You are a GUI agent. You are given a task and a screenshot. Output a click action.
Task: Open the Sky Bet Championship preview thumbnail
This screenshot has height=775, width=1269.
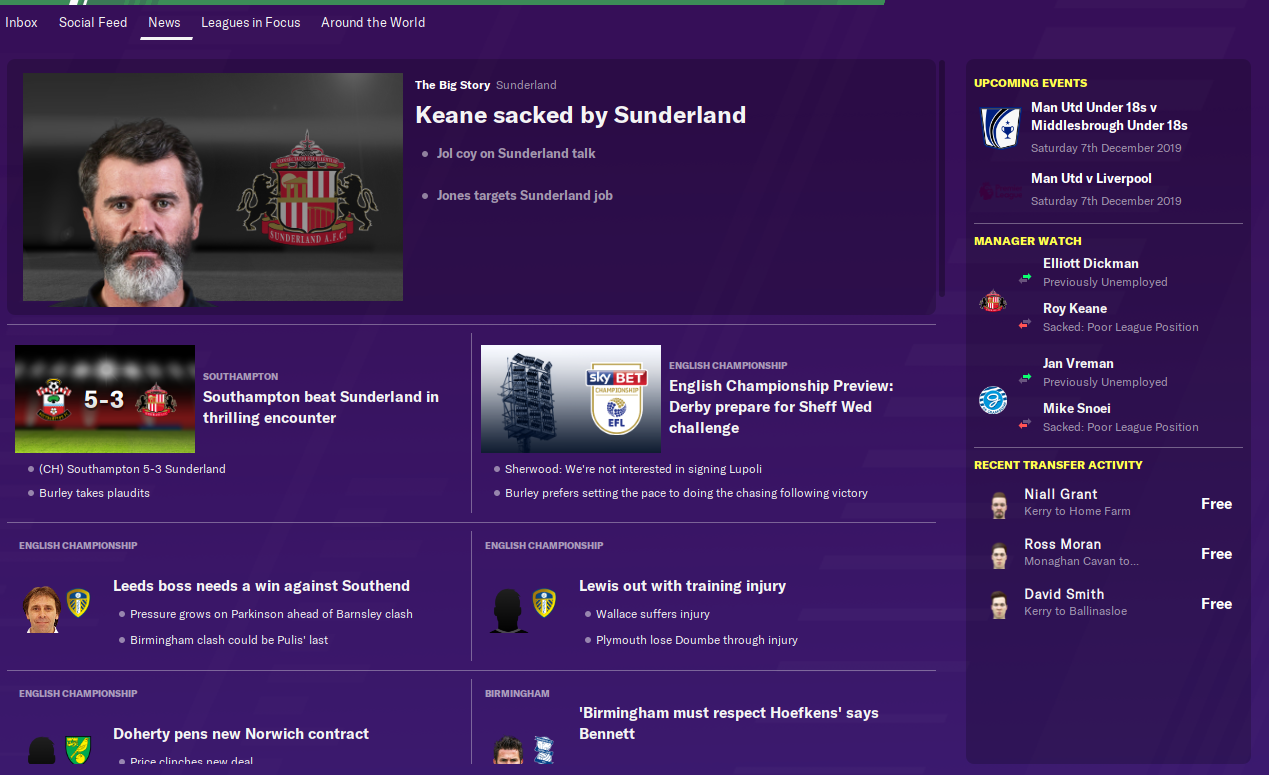pos(571,399)
